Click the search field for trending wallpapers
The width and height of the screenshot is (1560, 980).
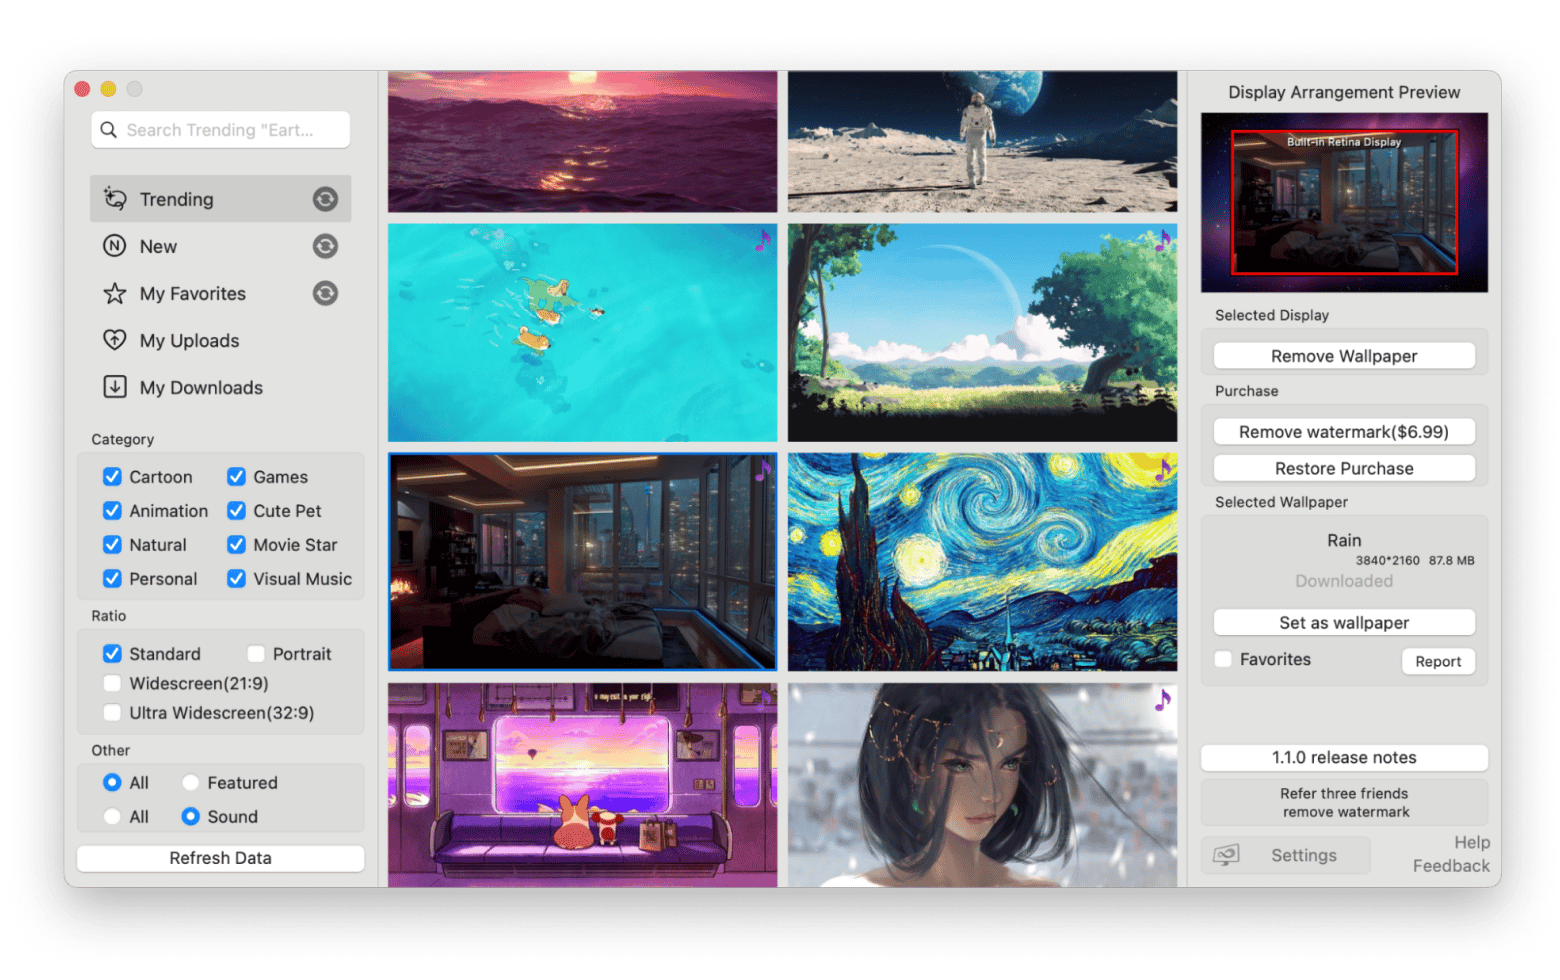point(232,130)
